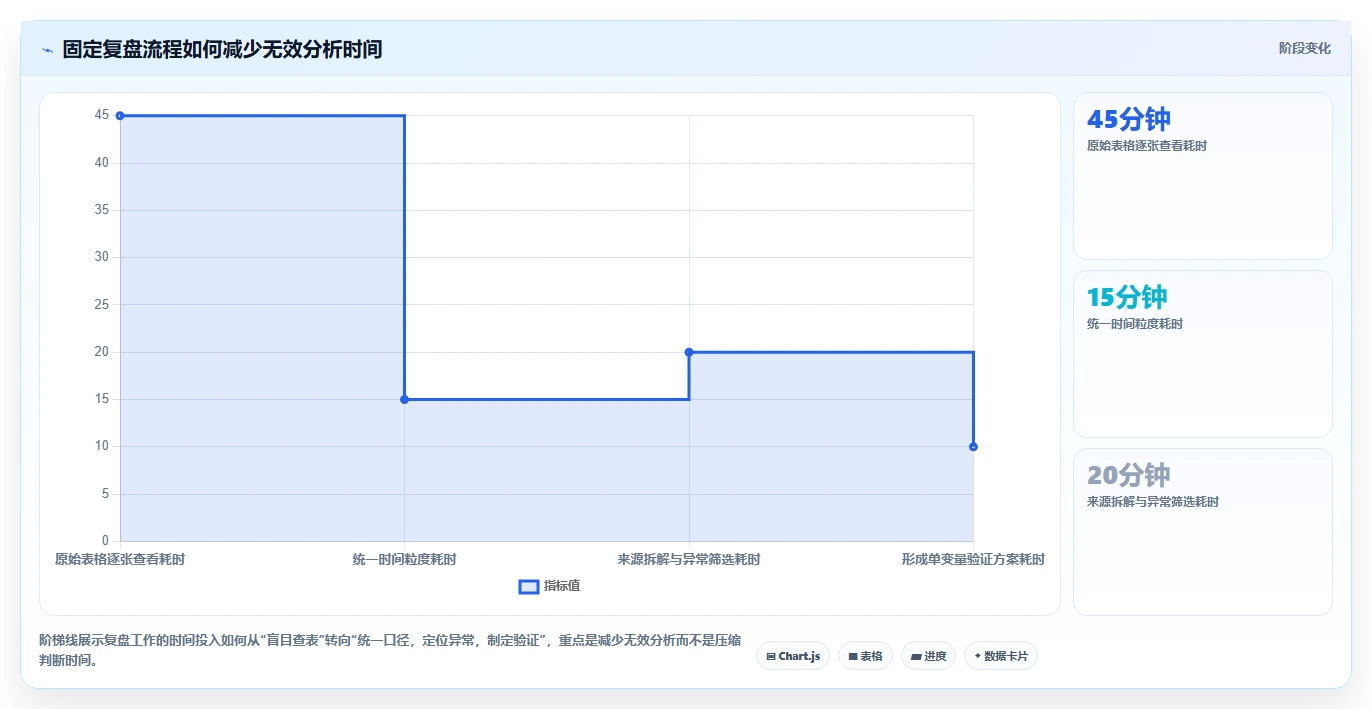Click the 数据卡片 sparkle icon
Viewport: 1372px width, 709px height.
tap(977, 657)
